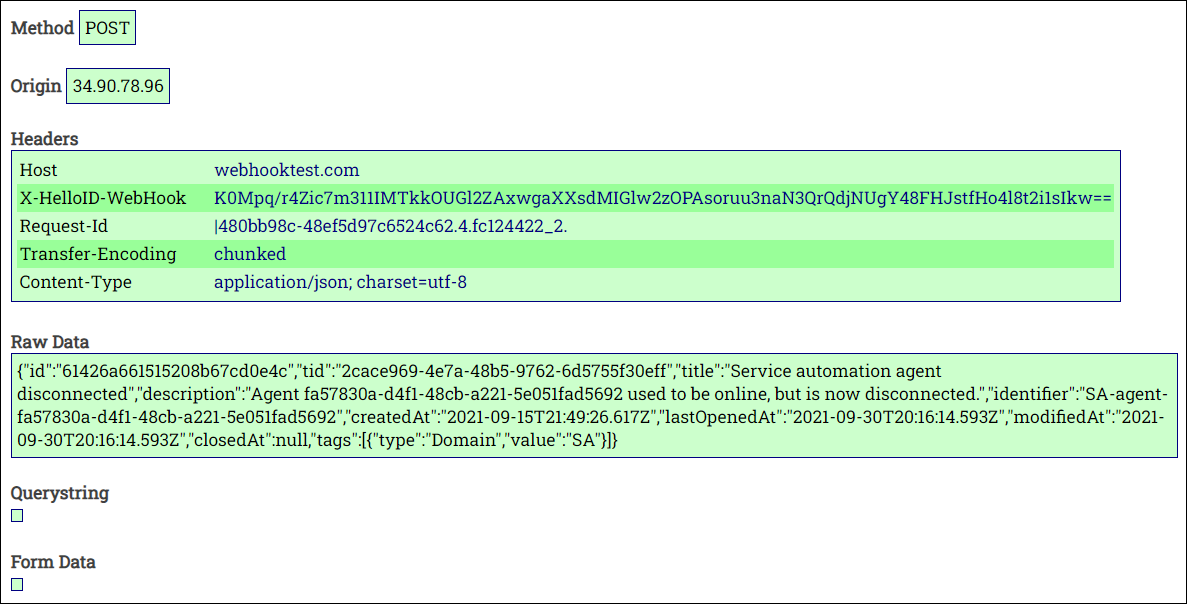Click the POST method value box
The width and height of the screenshot is (1187, 604).
107,28
